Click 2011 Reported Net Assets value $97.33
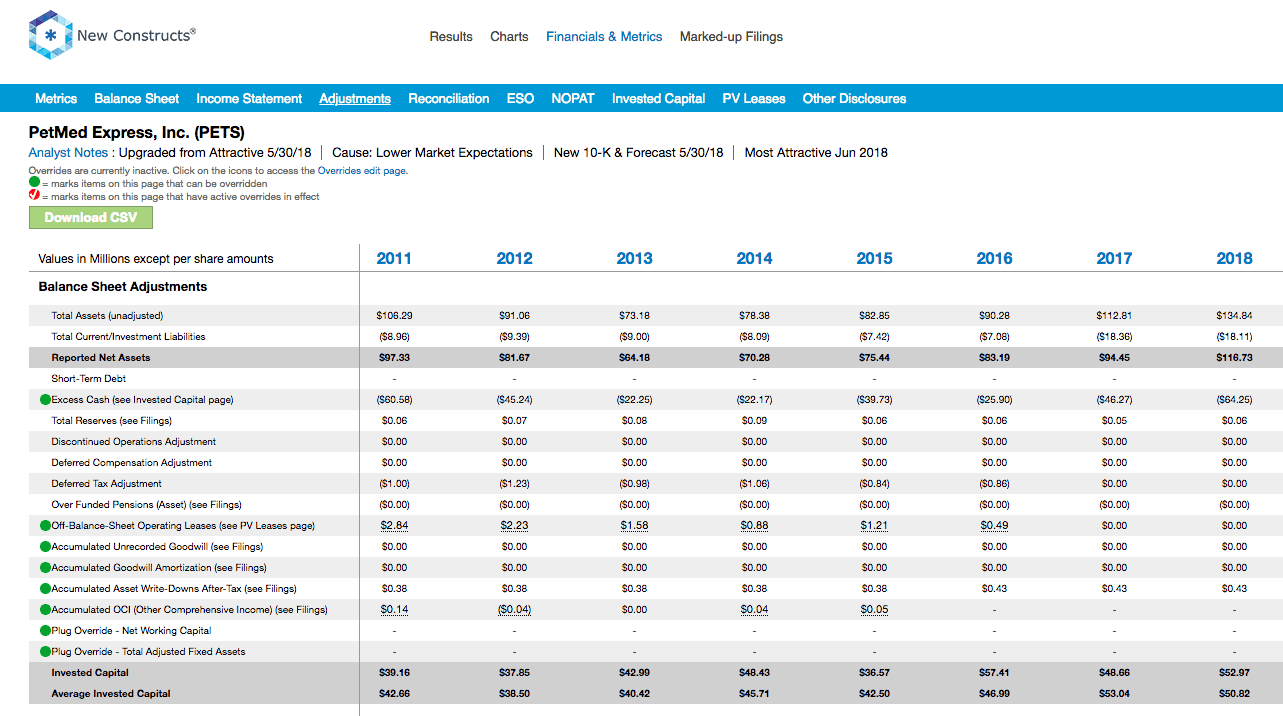Screen dimensions: 1283x716 click(394, 358)
